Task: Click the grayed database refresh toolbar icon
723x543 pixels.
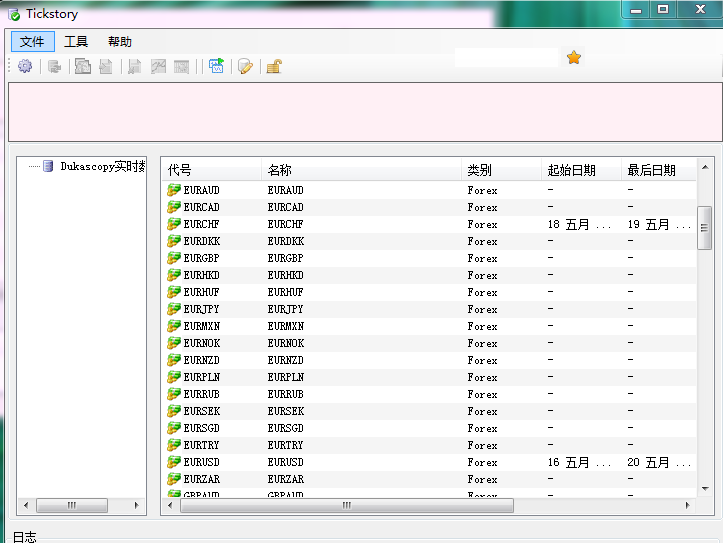Action: point(54,67)
